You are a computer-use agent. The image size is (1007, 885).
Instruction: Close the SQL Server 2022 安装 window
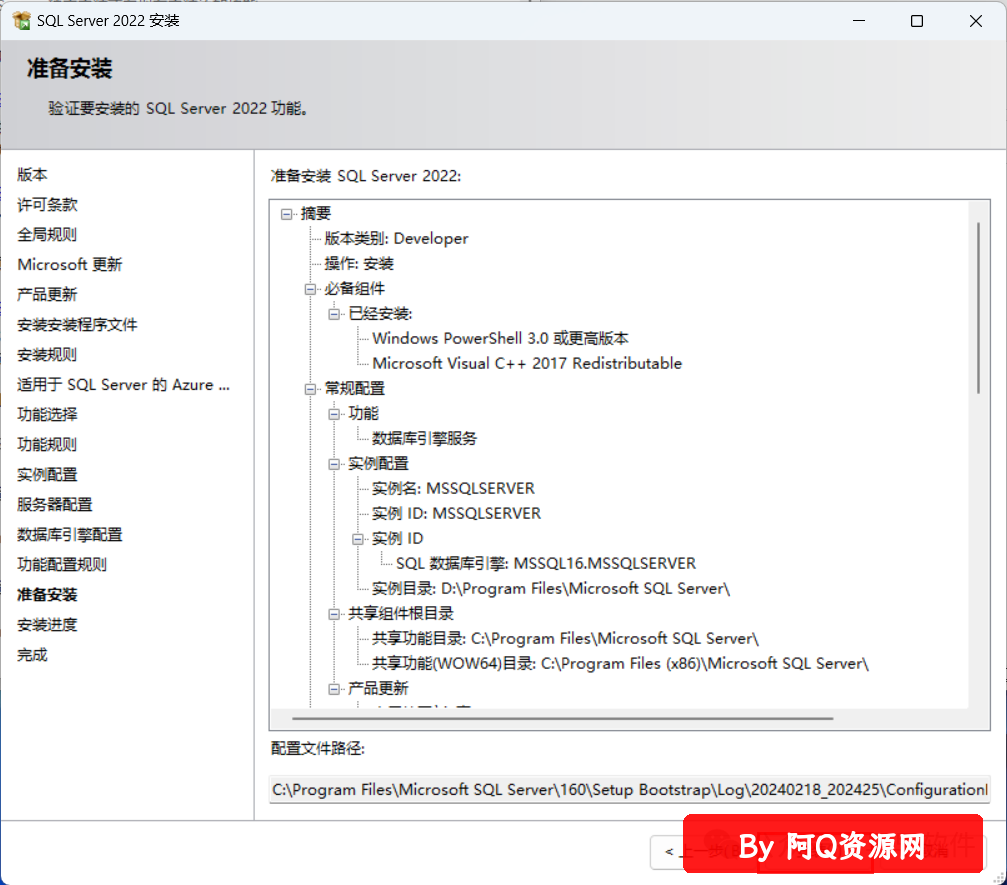[976, 21]
